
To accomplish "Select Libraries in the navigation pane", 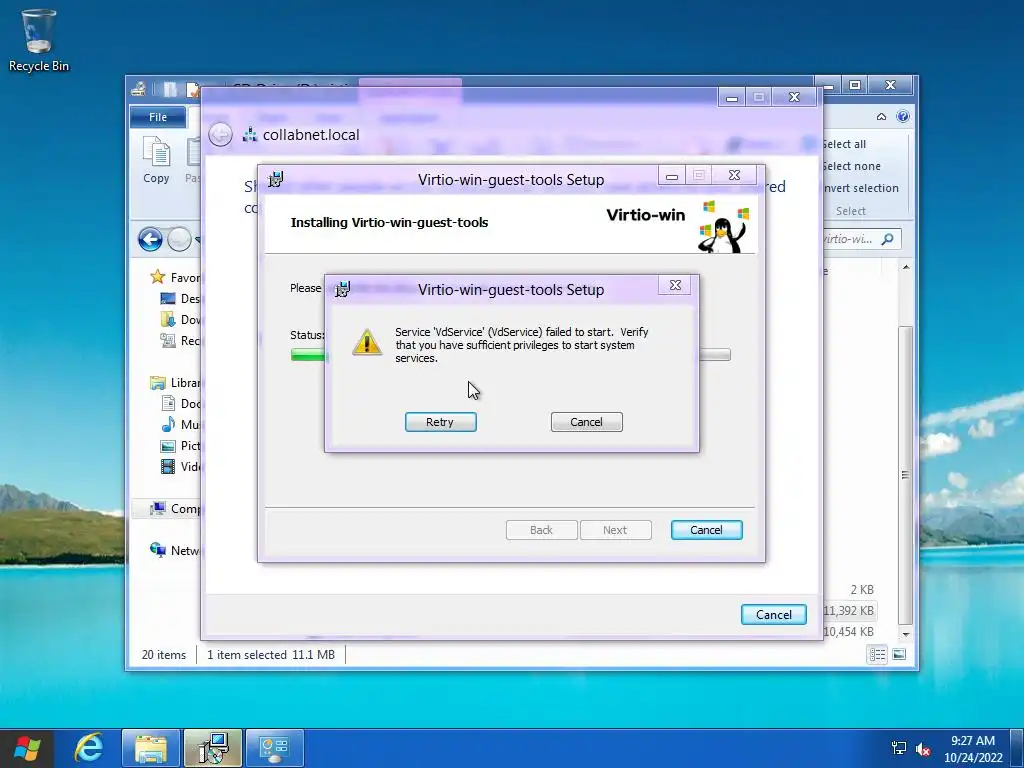I will click(x=175, y=383).
